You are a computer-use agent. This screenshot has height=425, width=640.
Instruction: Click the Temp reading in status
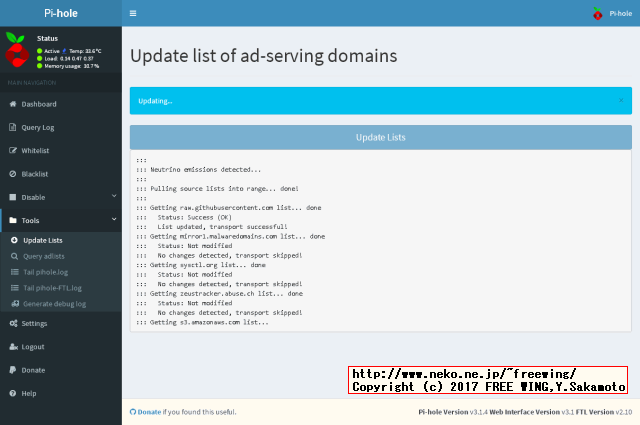(x=85, y=51)
